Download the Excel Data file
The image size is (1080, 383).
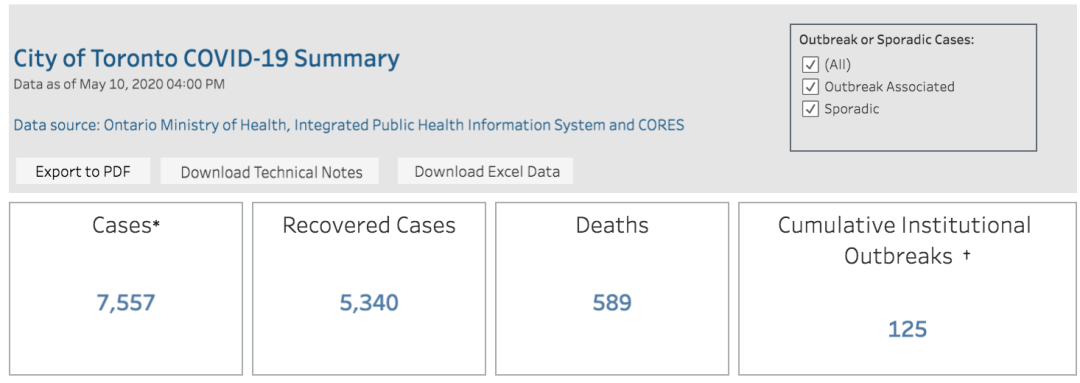(x=486, y=171)
